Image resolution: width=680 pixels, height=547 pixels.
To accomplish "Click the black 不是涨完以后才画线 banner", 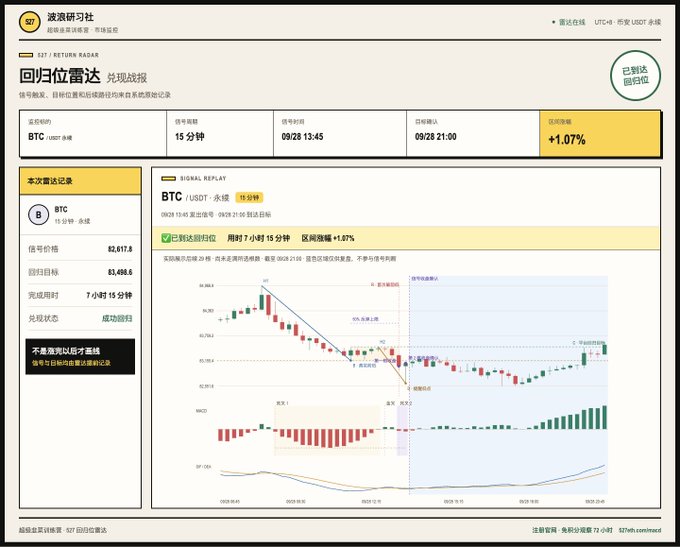I will click(x=80, y=356).
